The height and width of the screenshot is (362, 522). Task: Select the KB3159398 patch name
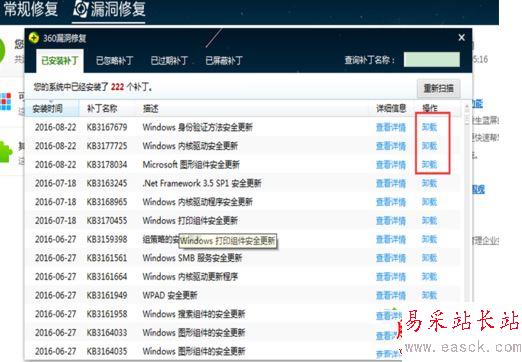[107, 239]
